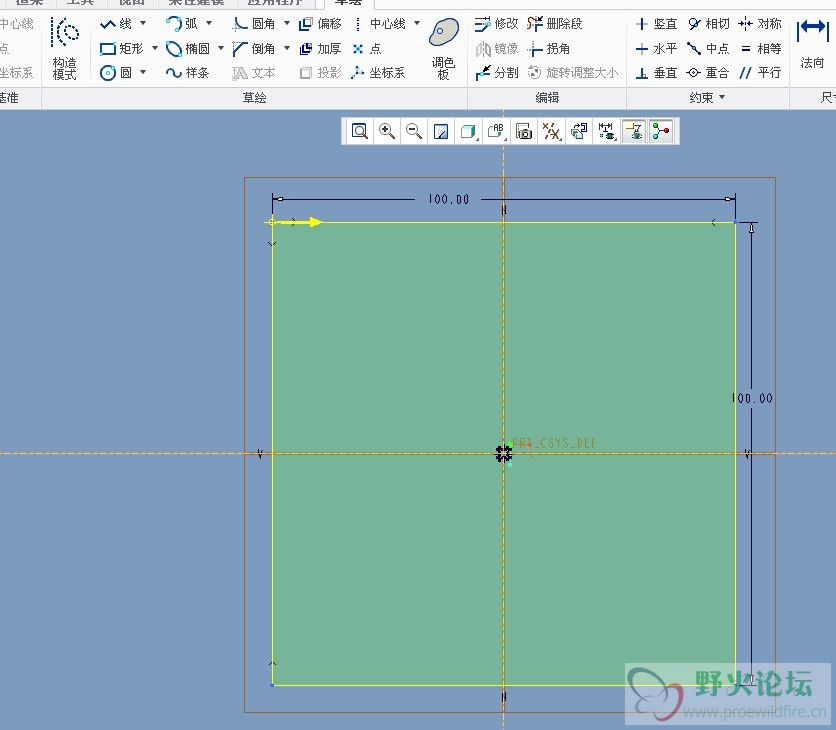
Task: Click the Corner (拐角) trim tool
Action: [549, 49]
